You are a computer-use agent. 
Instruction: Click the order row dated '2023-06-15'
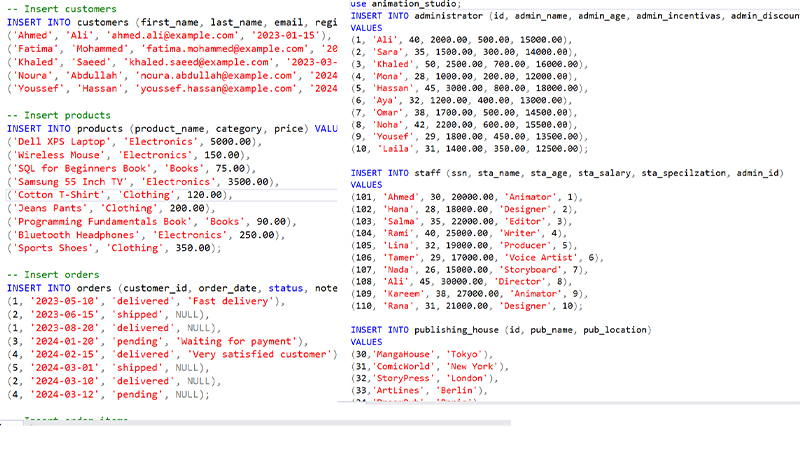pyautogui.click(x=108, y=315)
